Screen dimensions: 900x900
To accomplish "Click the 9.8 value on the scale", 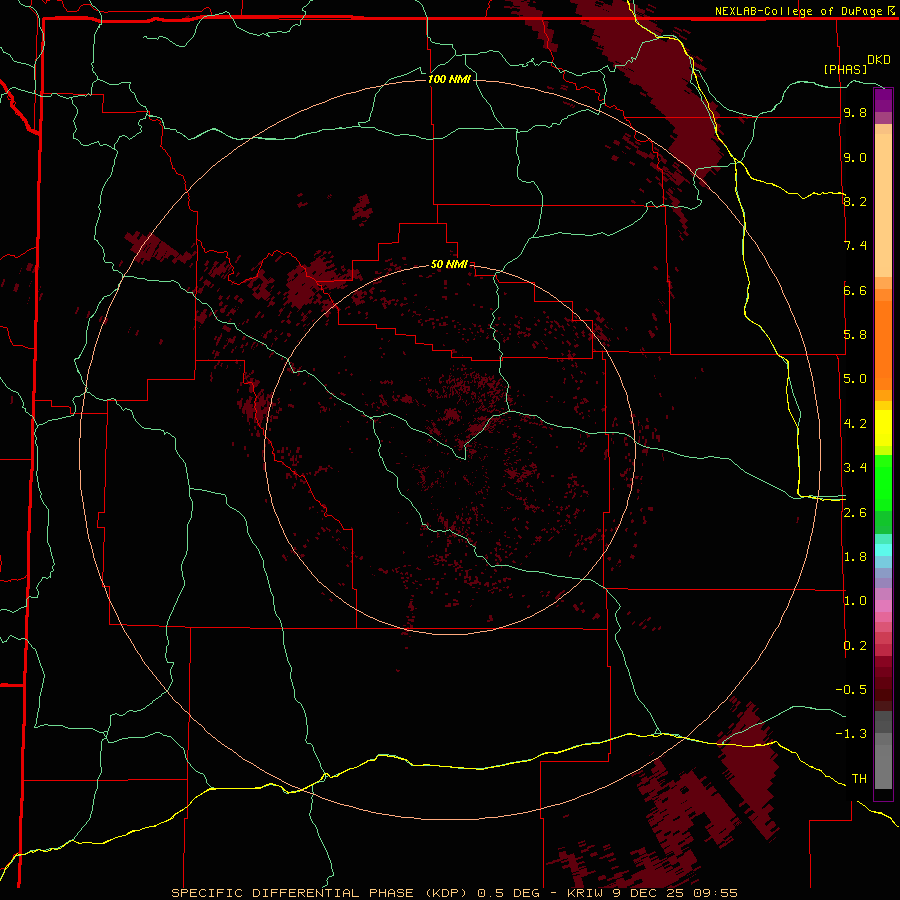I will point(855,112).
